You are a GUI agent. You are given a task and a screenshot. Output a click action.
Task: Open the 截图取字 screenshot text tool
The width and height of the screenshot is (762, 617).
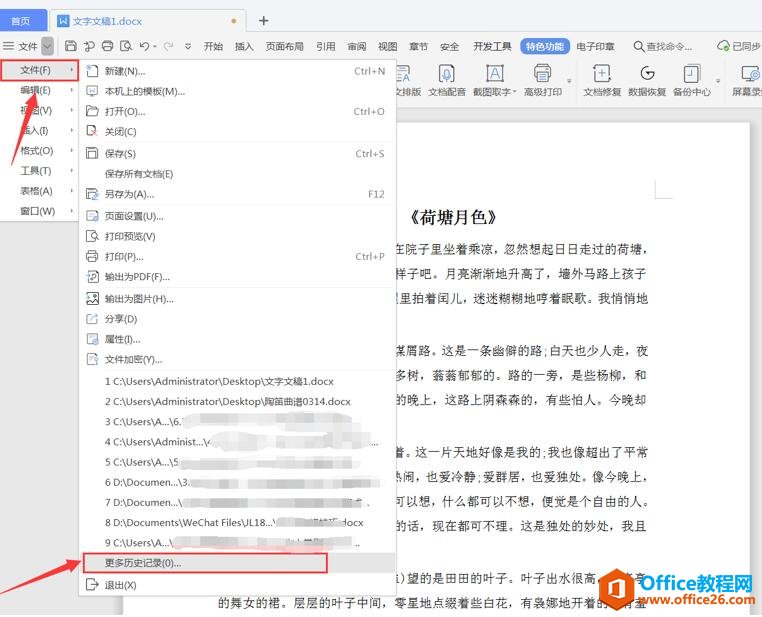(x=494, y=80)
